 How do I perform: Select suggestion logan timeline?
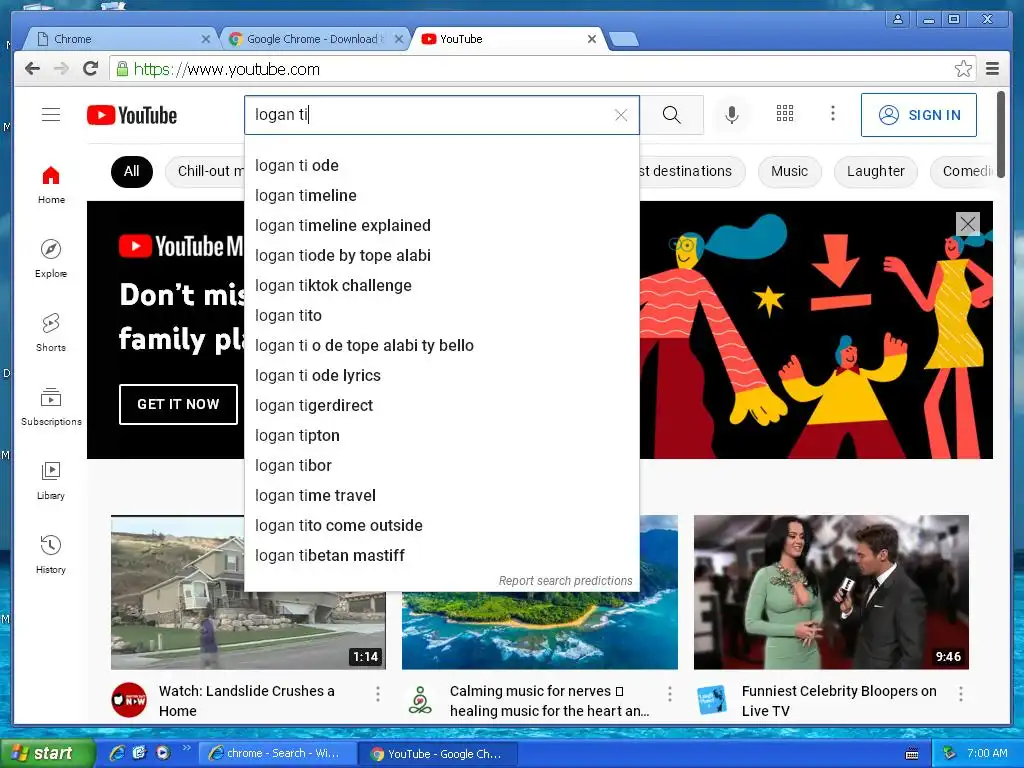pos(441,195)
